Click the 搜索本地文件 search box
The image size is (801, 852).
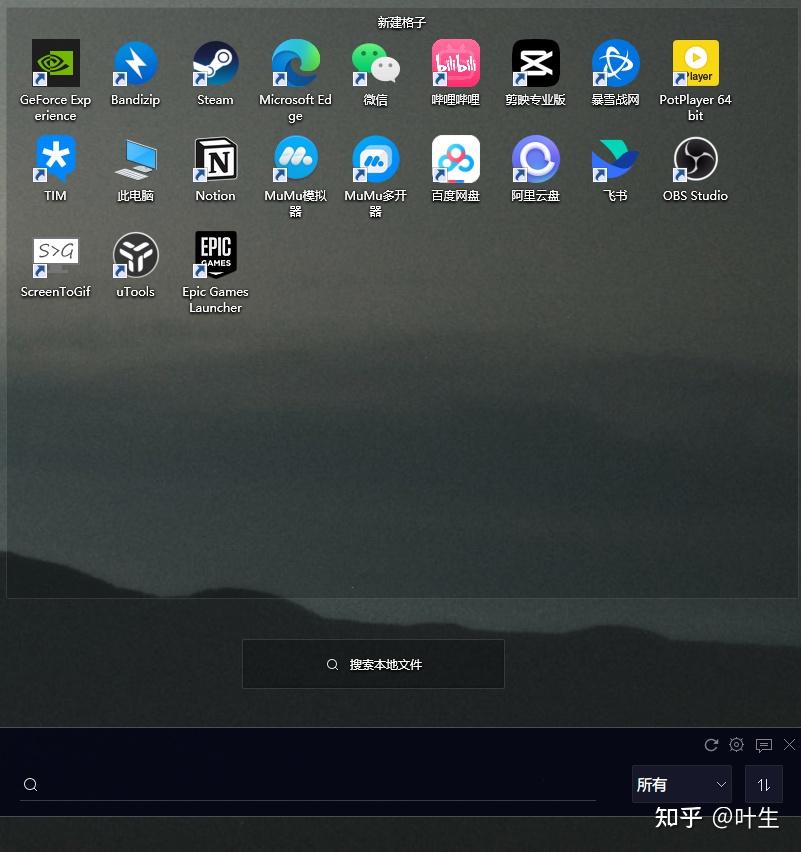coord(373,664)
